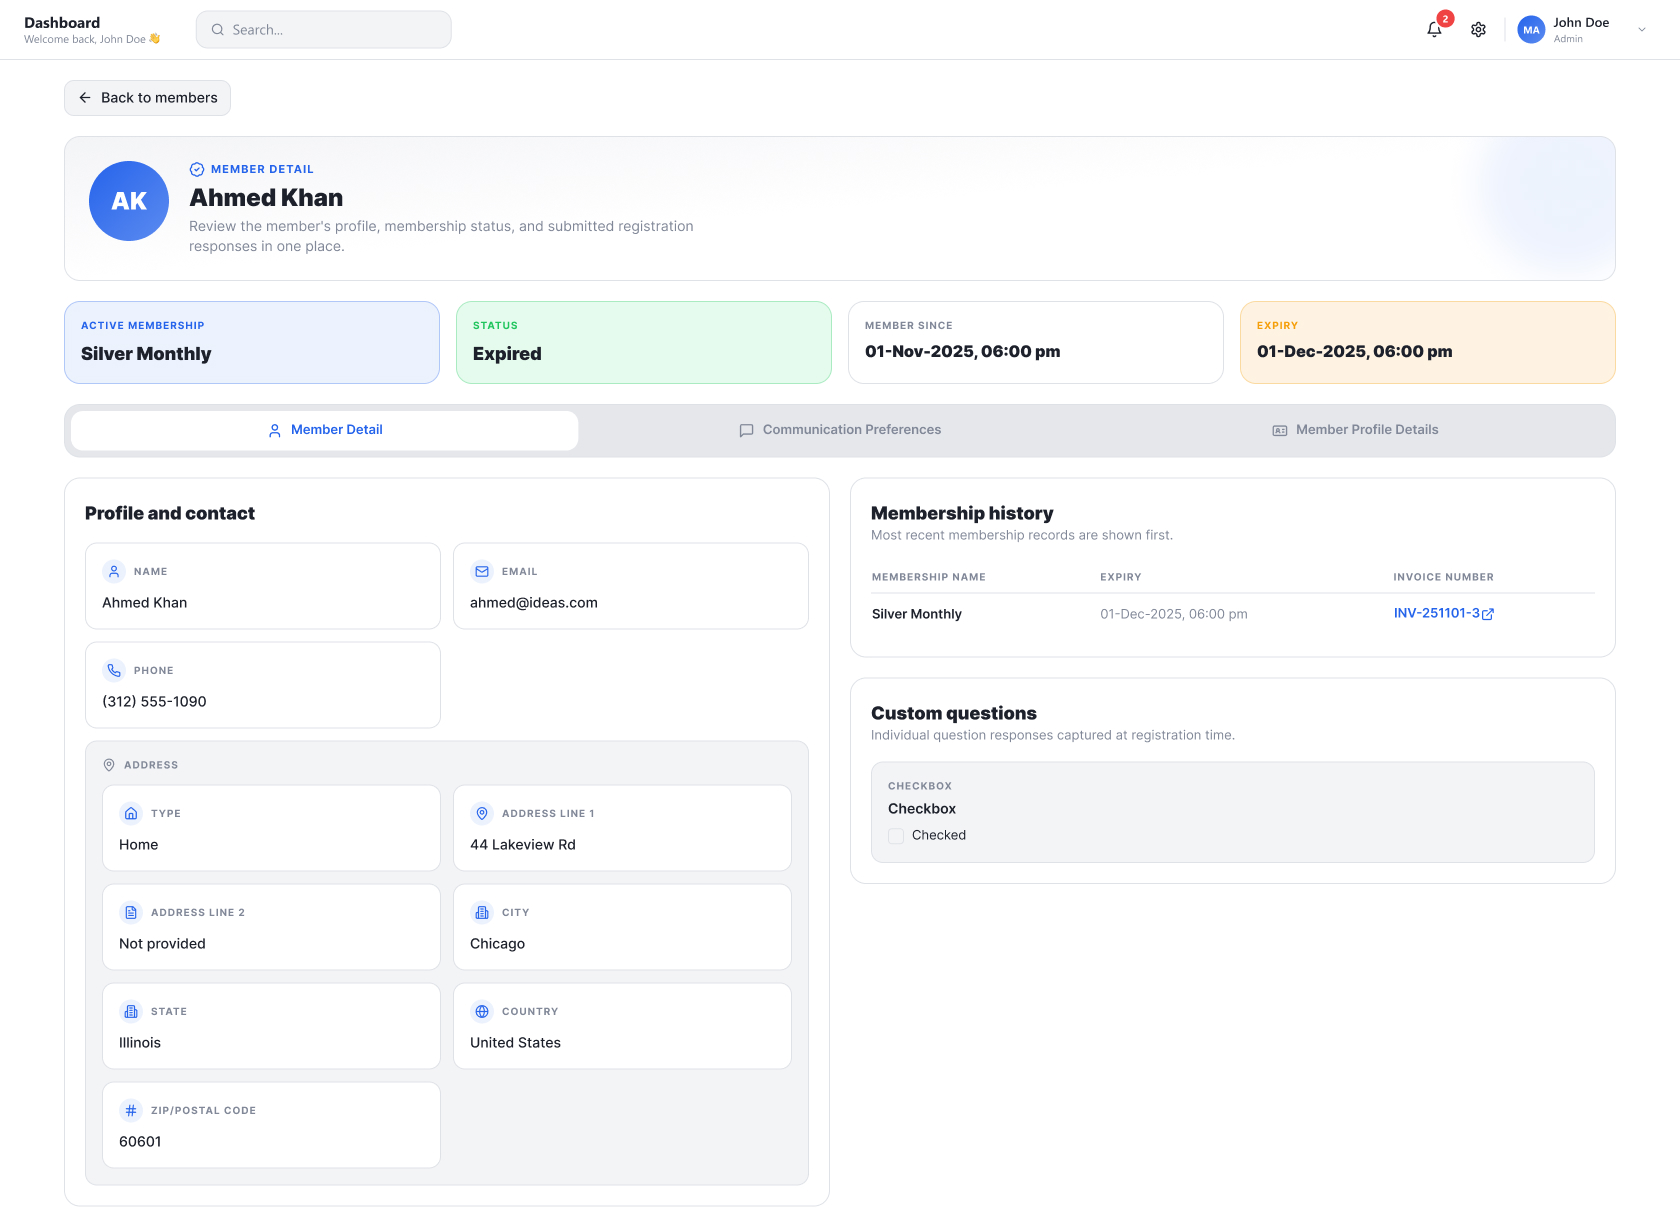The height and width of the screenshot is (1222, 1680).
Task: Click the hash icon beside Zip/Postal Code
Action: pyautogui.click(x=131, y=1110)
